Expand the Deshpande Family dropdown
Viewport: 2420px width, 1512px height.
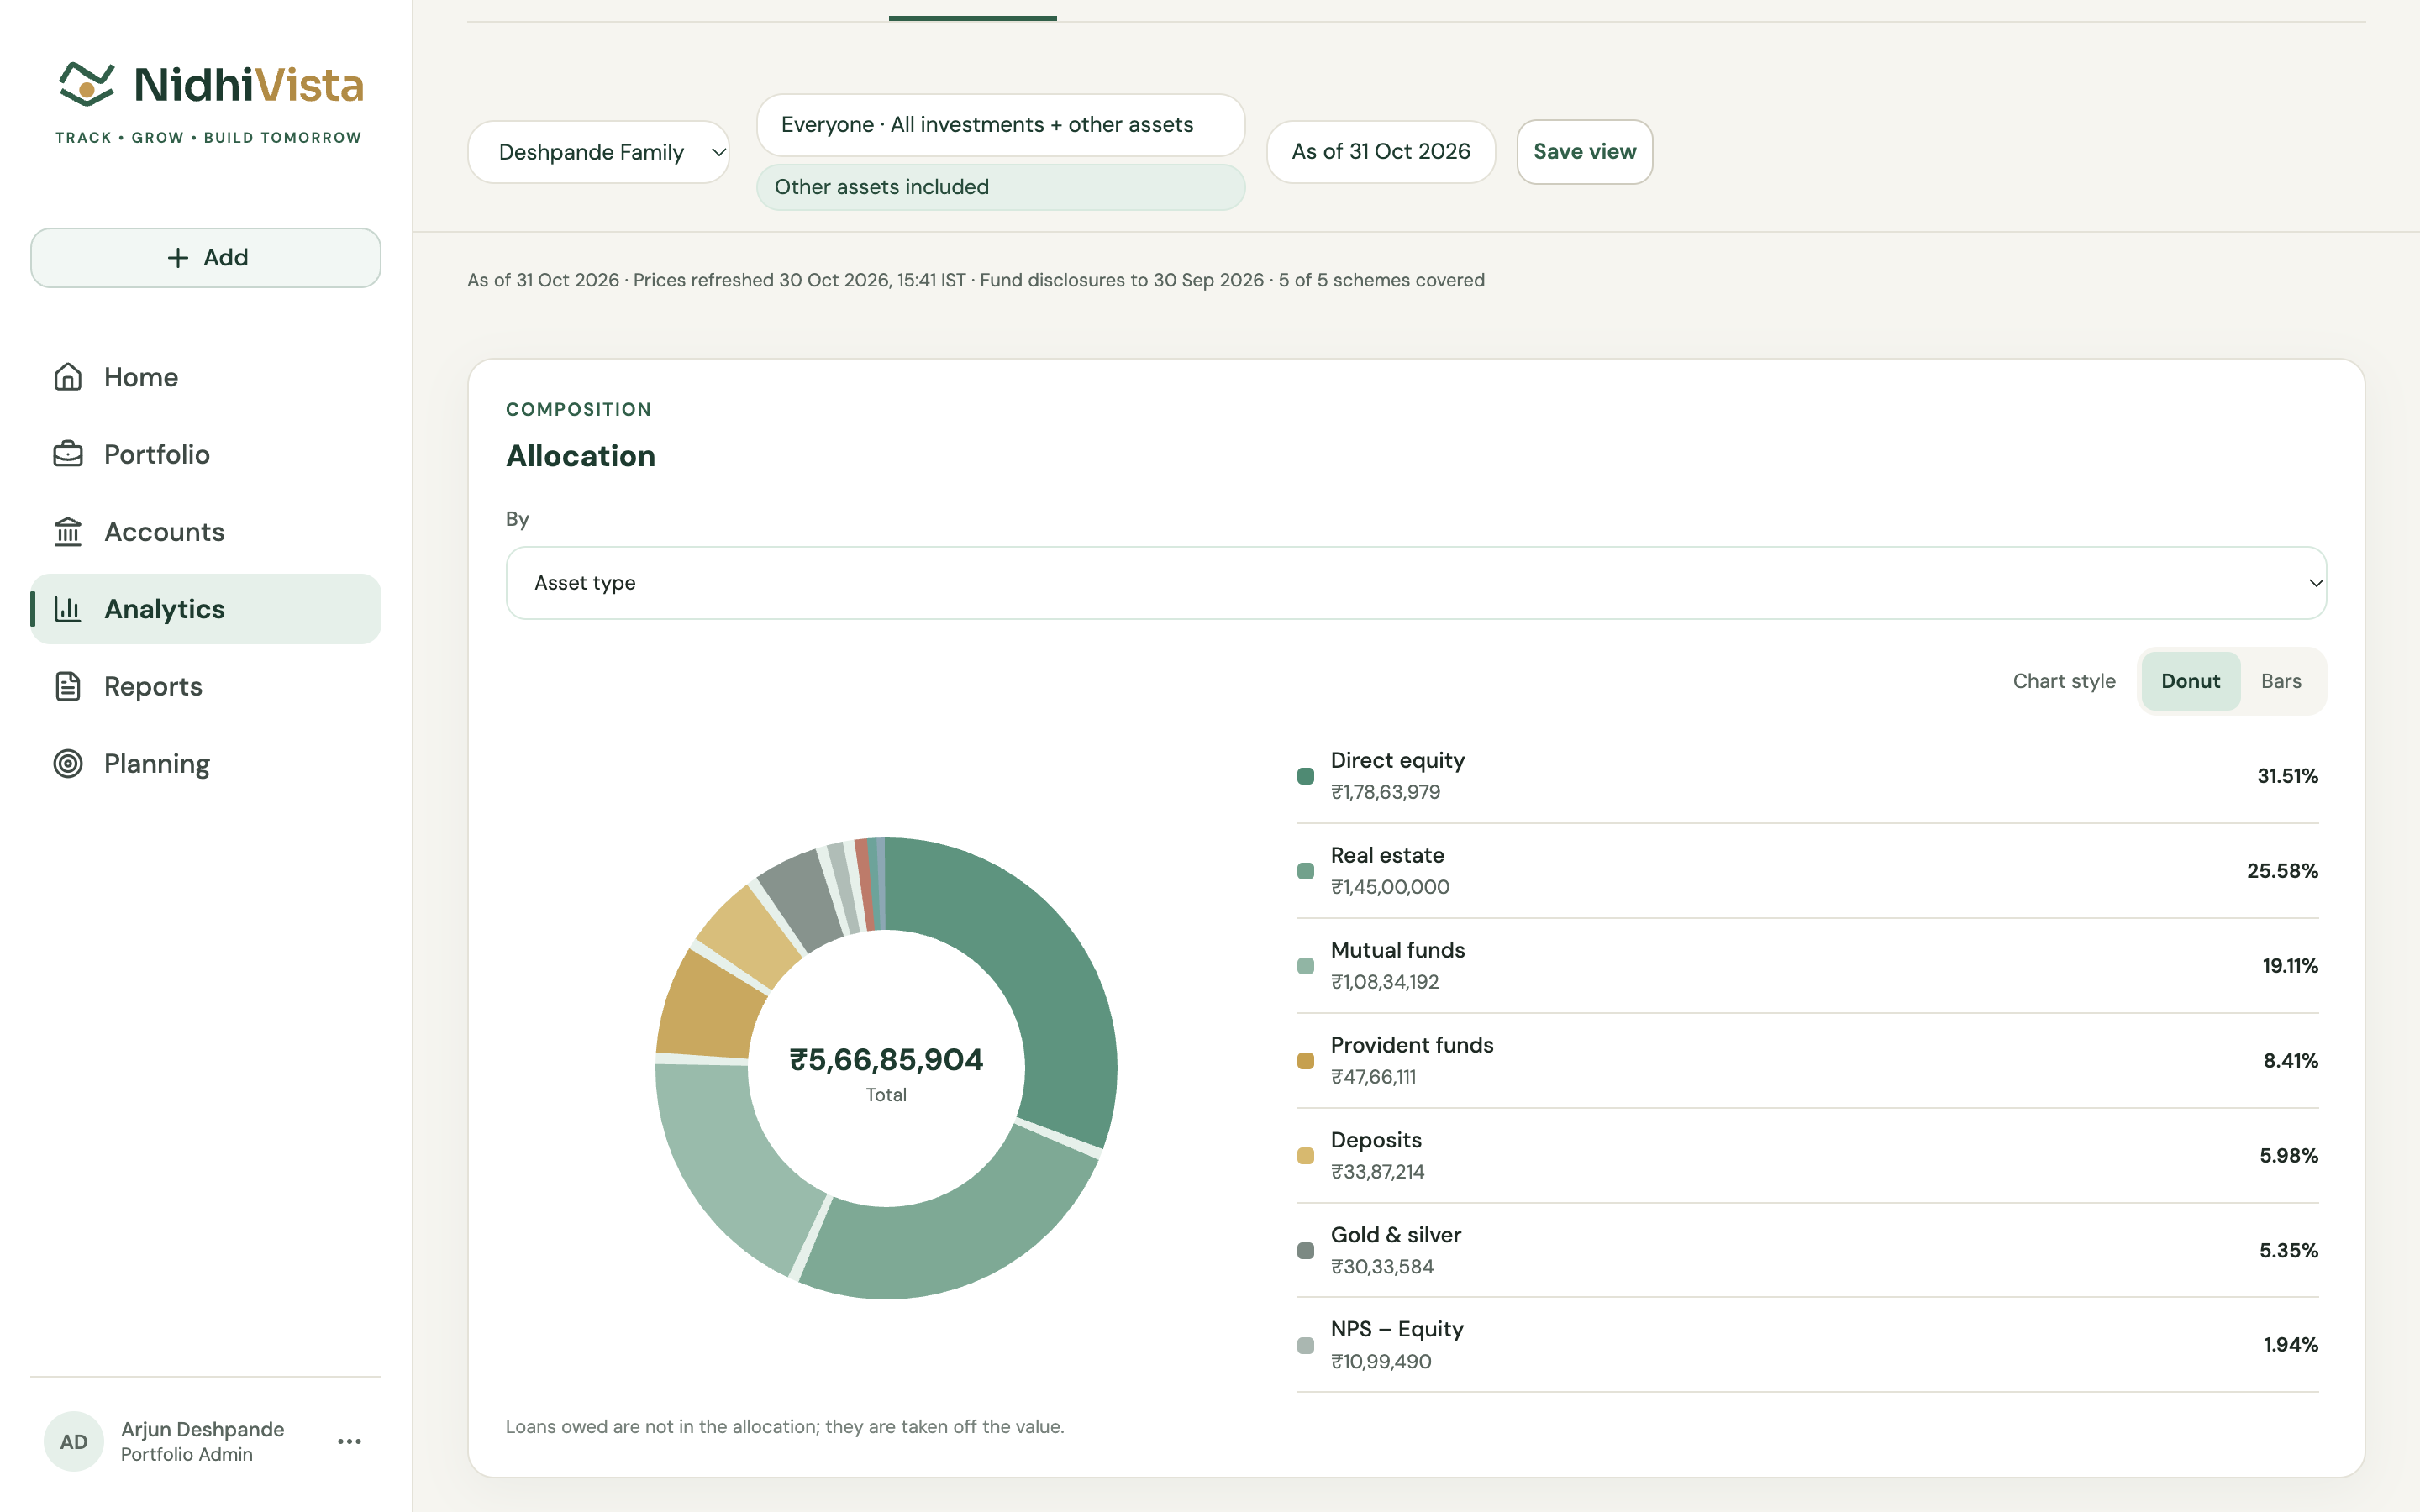pyautogui.click(x=598, y=152)
